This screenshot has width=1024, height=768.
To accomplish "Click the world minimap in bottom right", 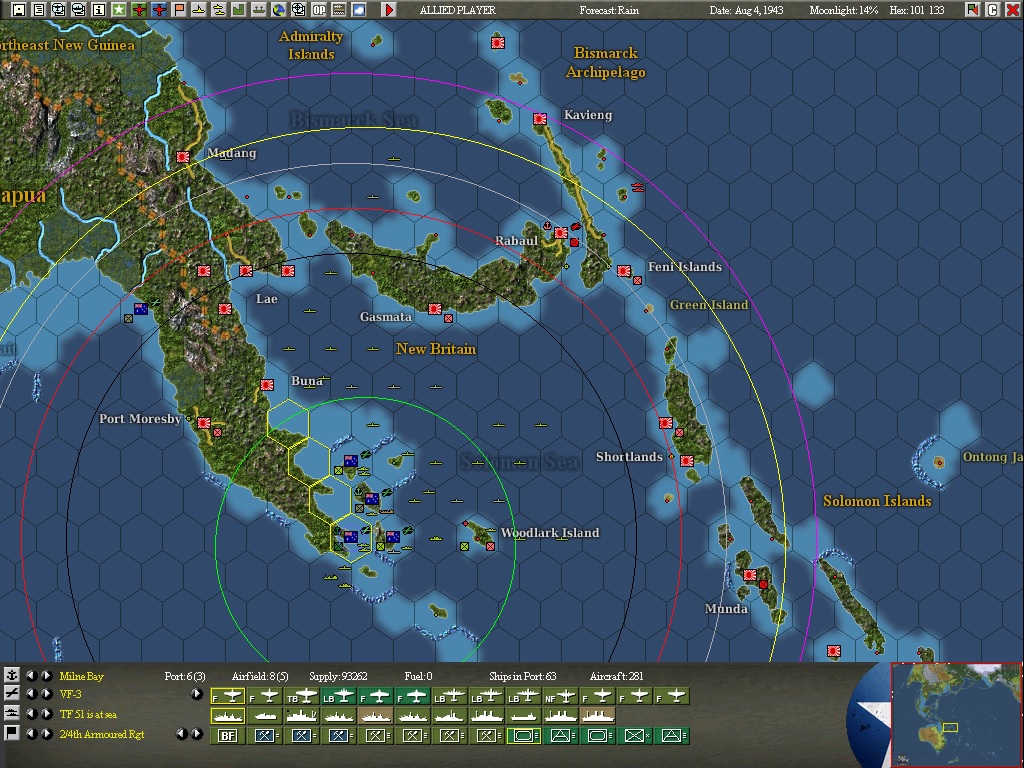I will [957, 715].
